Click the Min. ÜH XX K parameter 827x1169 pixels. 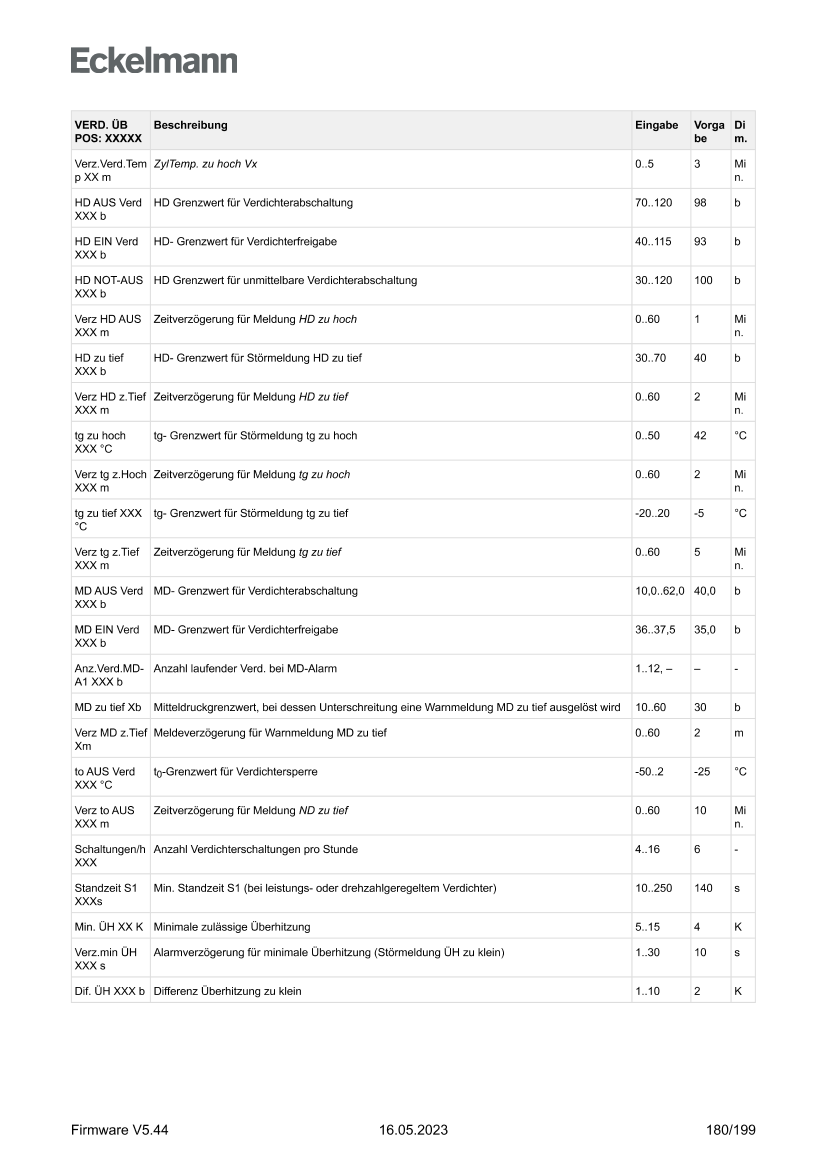tap(109, 927)
